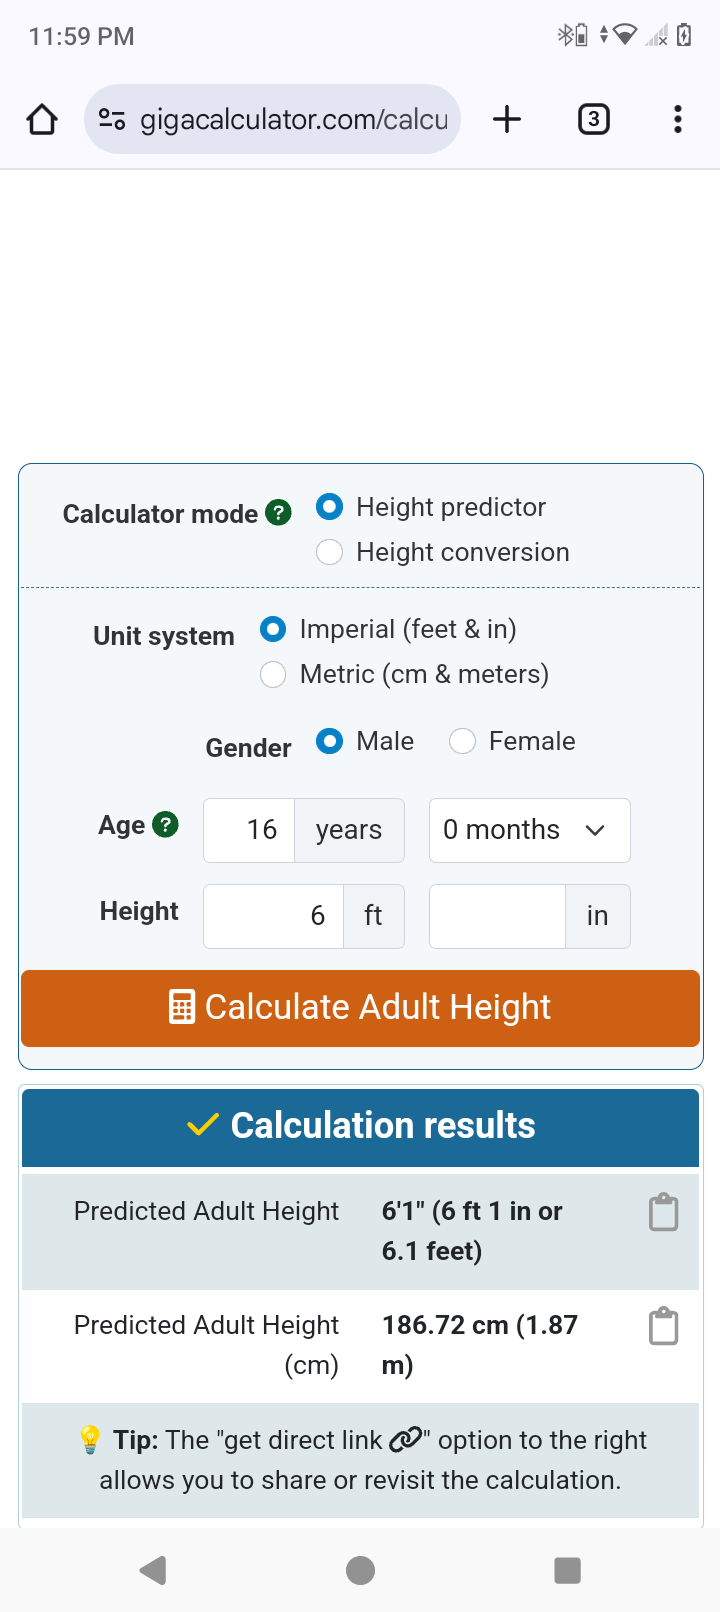Tap the site info icon in address bar

click(112, 120)
